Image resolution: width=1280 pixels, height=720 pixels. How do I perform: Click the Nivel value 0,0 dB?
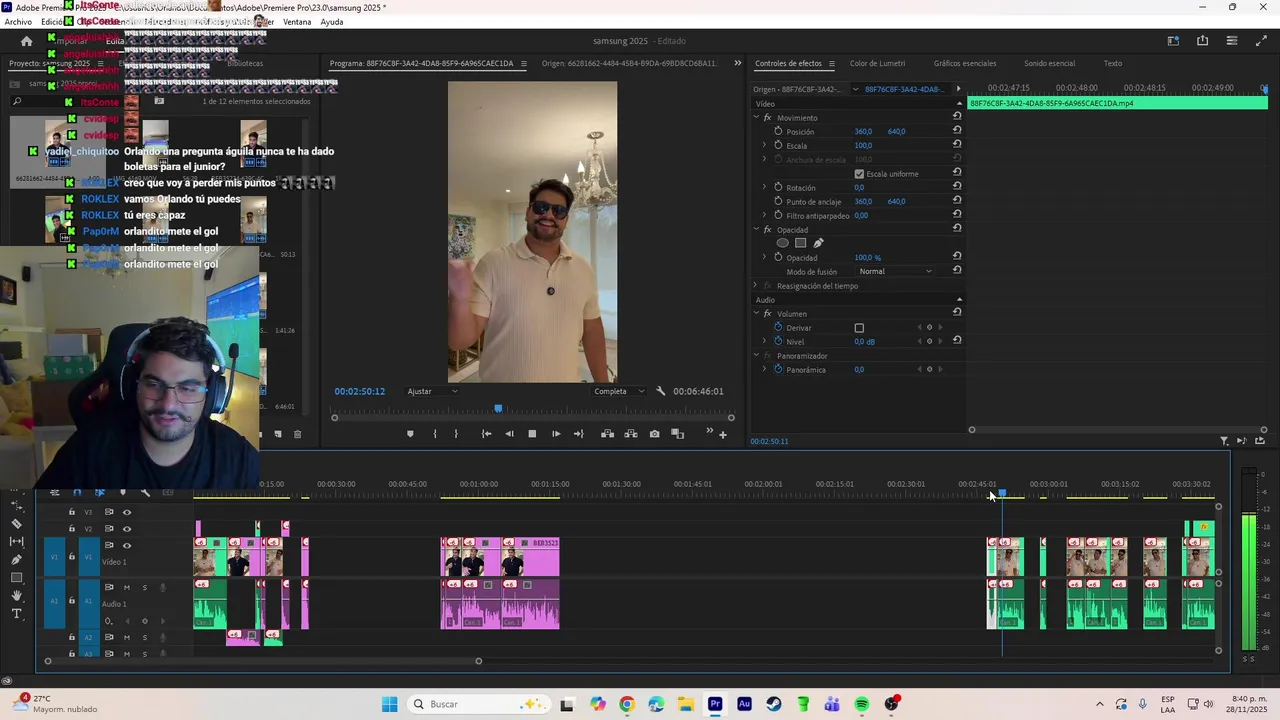864,342
